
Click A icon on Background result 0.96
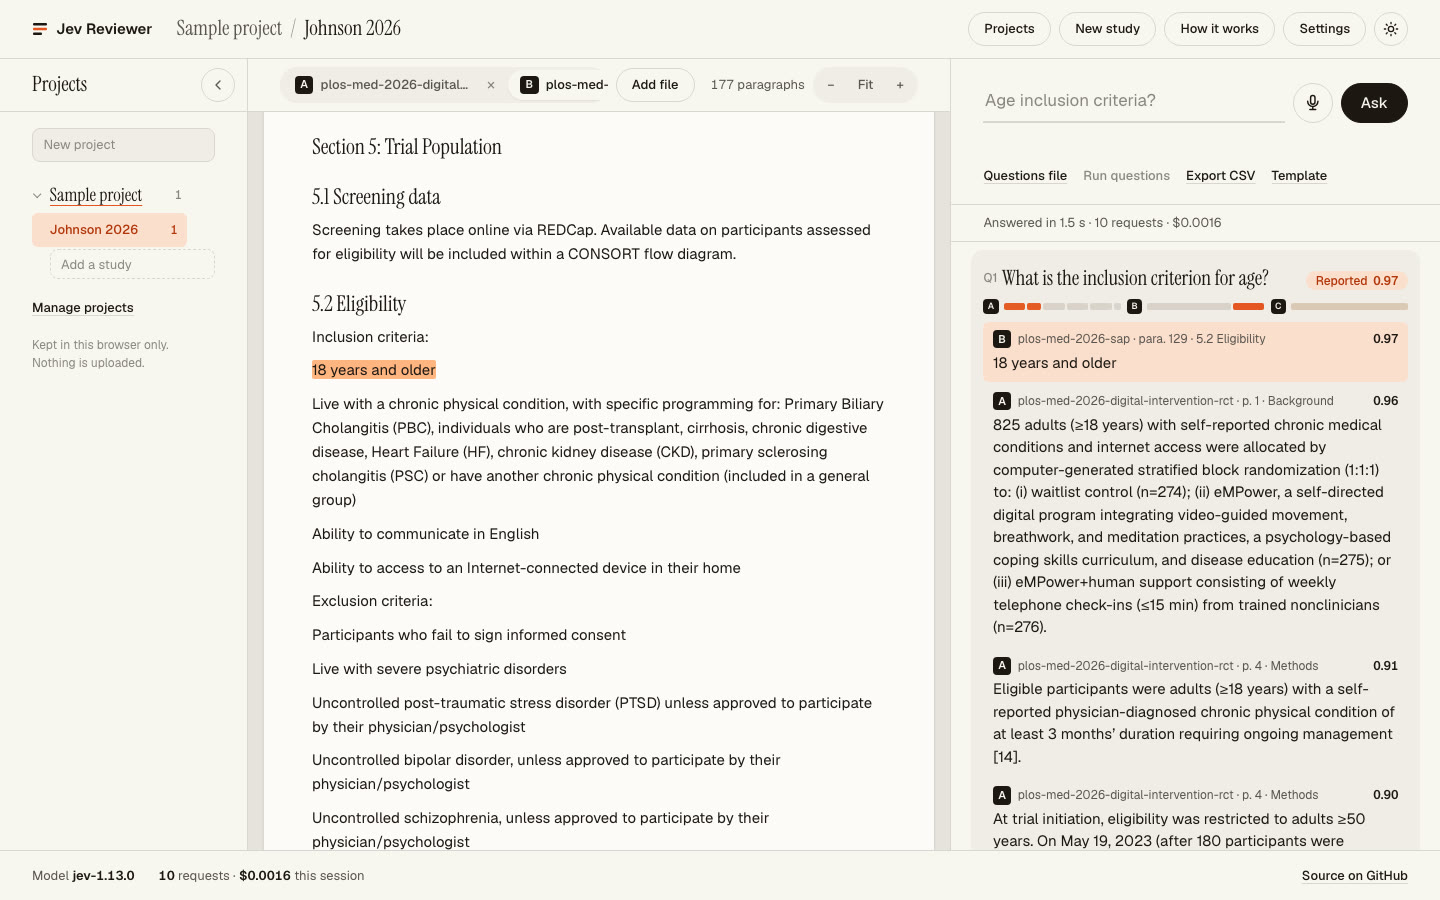(x=1001, y=401)
